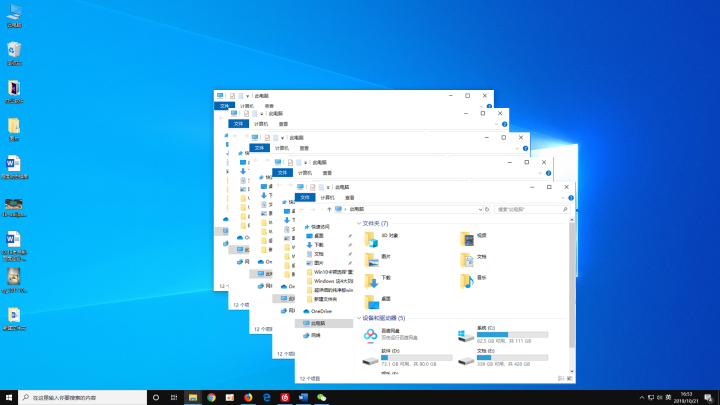Open the quick access toolbar dropdown in front title bar
The width and height of the screenshot is (720, 405).
(x=328, y=187)
